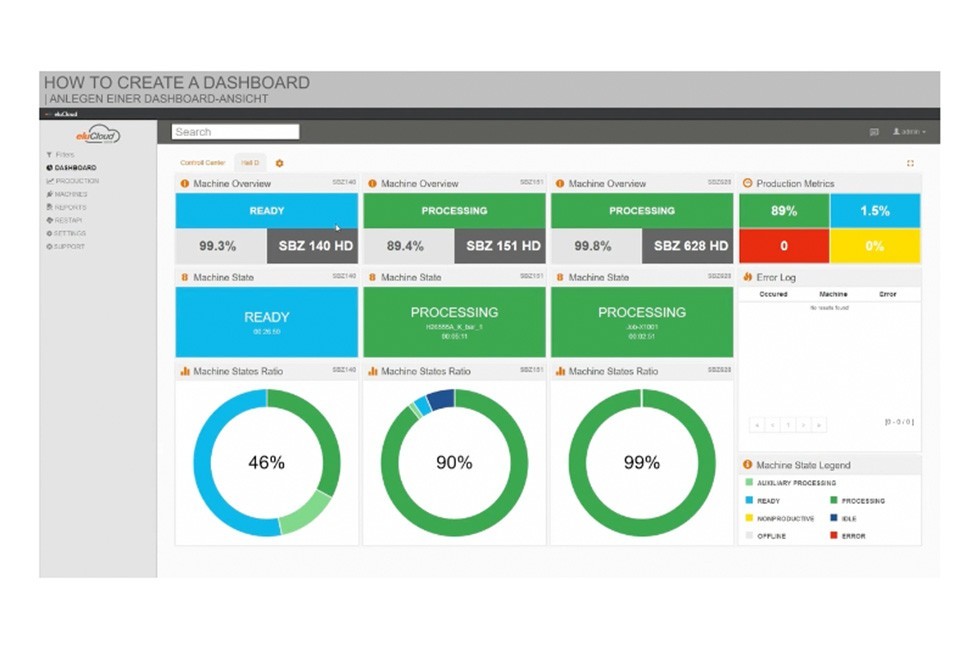Click the SBZ628 Machine State widget icon

pyautogui.click(x=559, y=277)
